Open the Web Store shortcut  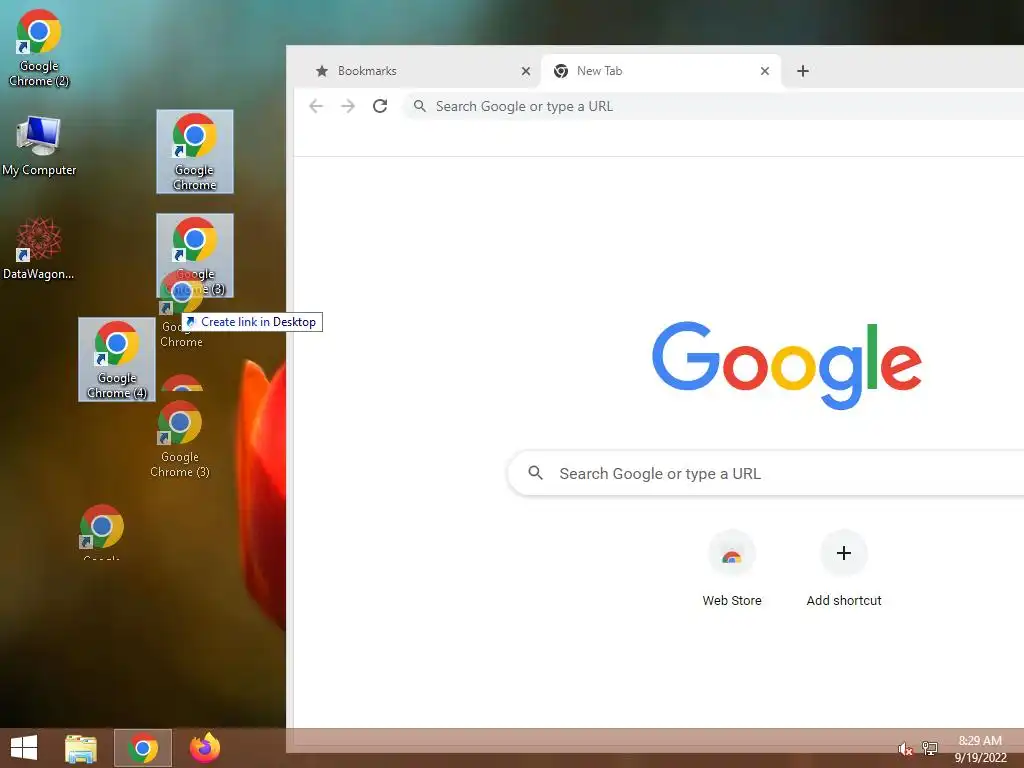coord(732,568)
